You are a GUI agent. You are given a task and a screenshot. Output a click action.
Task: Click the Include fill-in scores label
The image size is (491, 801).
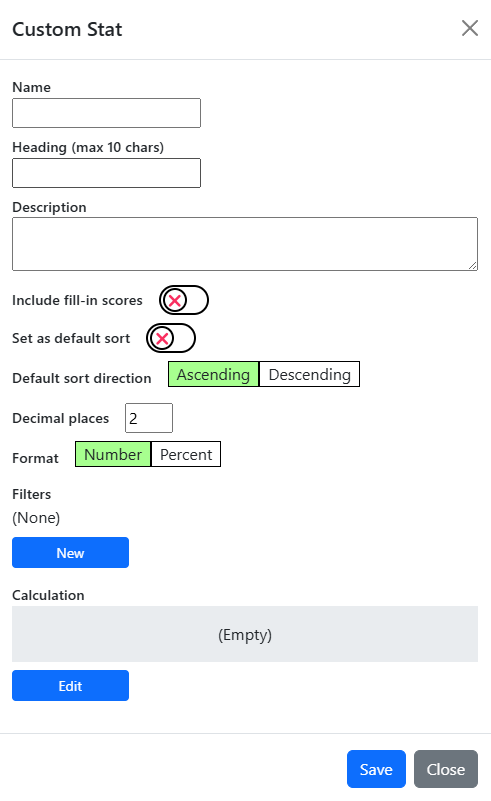(x=77, y=300)
